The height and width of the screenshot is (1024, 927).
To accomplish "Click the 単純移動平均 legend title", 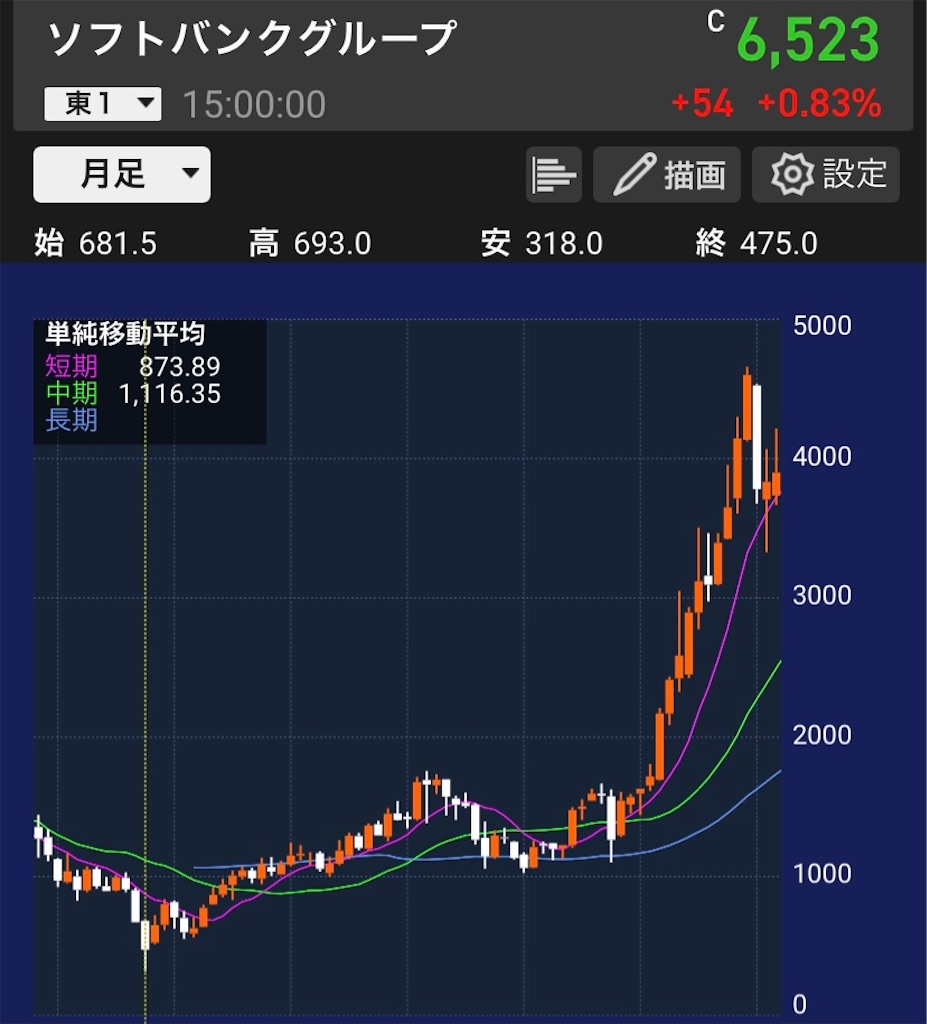I will coord(125,334).
